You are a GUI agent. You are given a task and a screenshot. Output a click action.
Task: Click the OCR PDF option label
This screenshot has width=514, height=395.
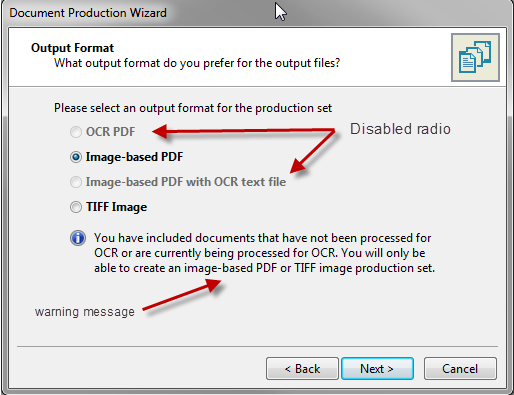[x=111, y=132]
